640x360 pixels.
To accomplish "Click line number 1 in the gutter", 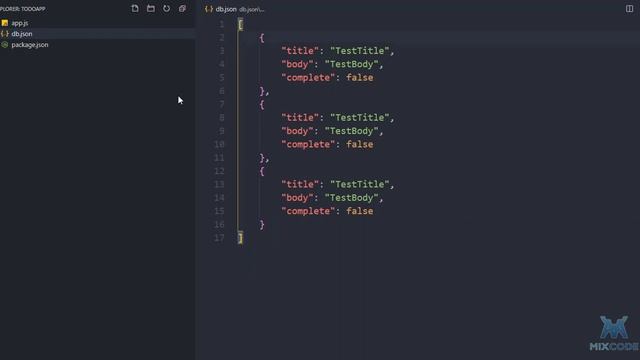I will pos(222,24).
